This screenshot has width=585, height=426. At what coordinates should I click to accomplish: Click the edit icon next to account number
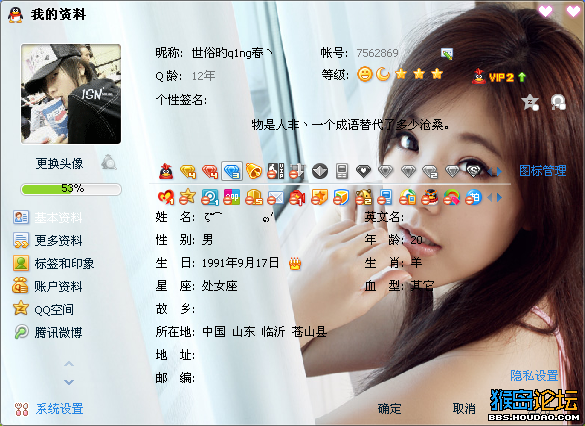447,53
